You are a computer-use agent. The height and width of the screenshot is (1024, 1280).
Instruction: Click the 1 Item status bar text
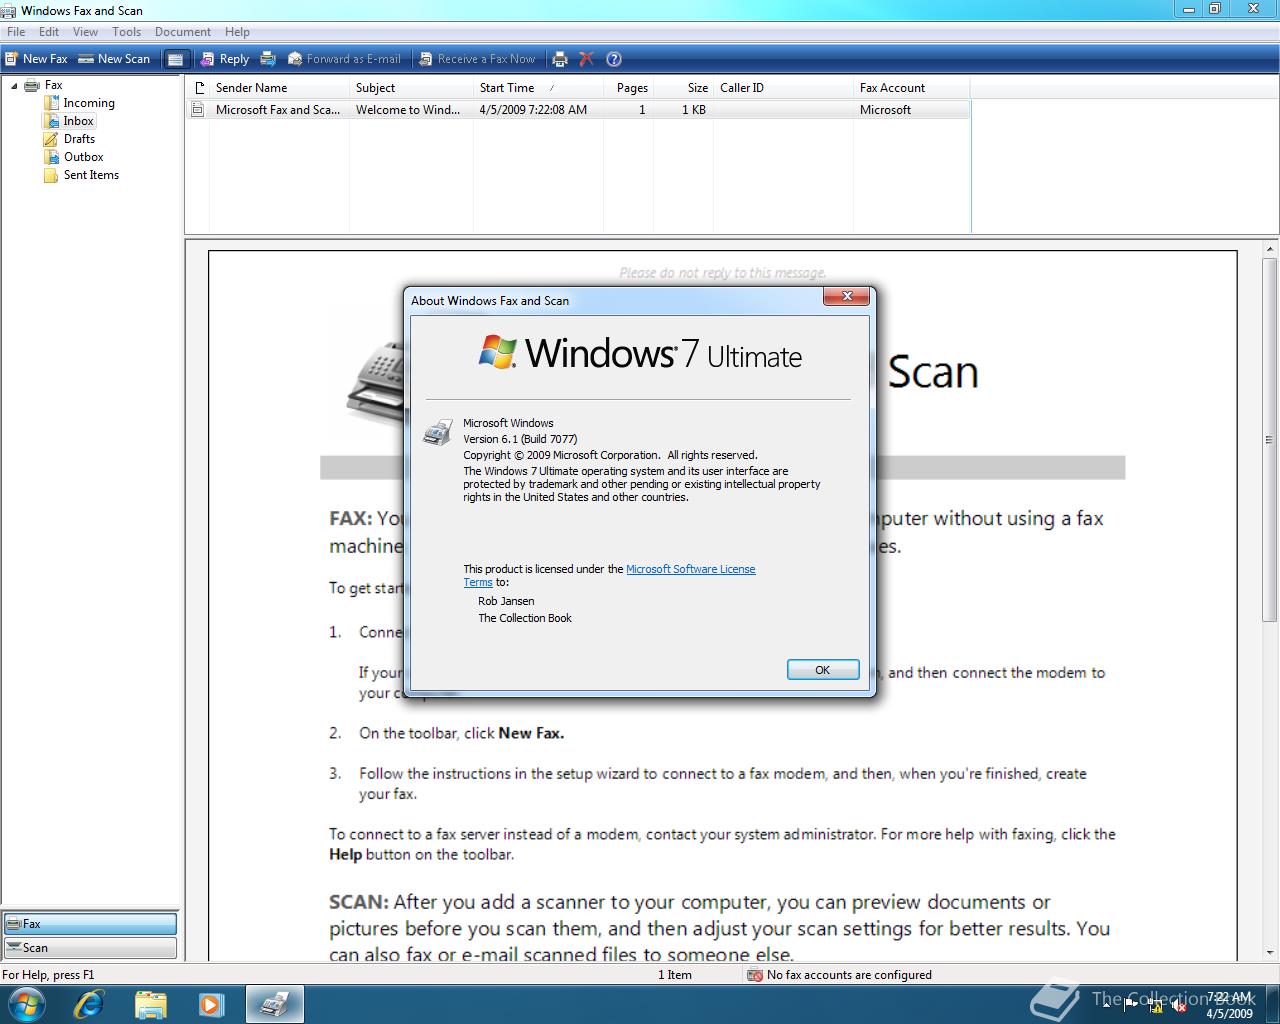[x=675, y=975]
